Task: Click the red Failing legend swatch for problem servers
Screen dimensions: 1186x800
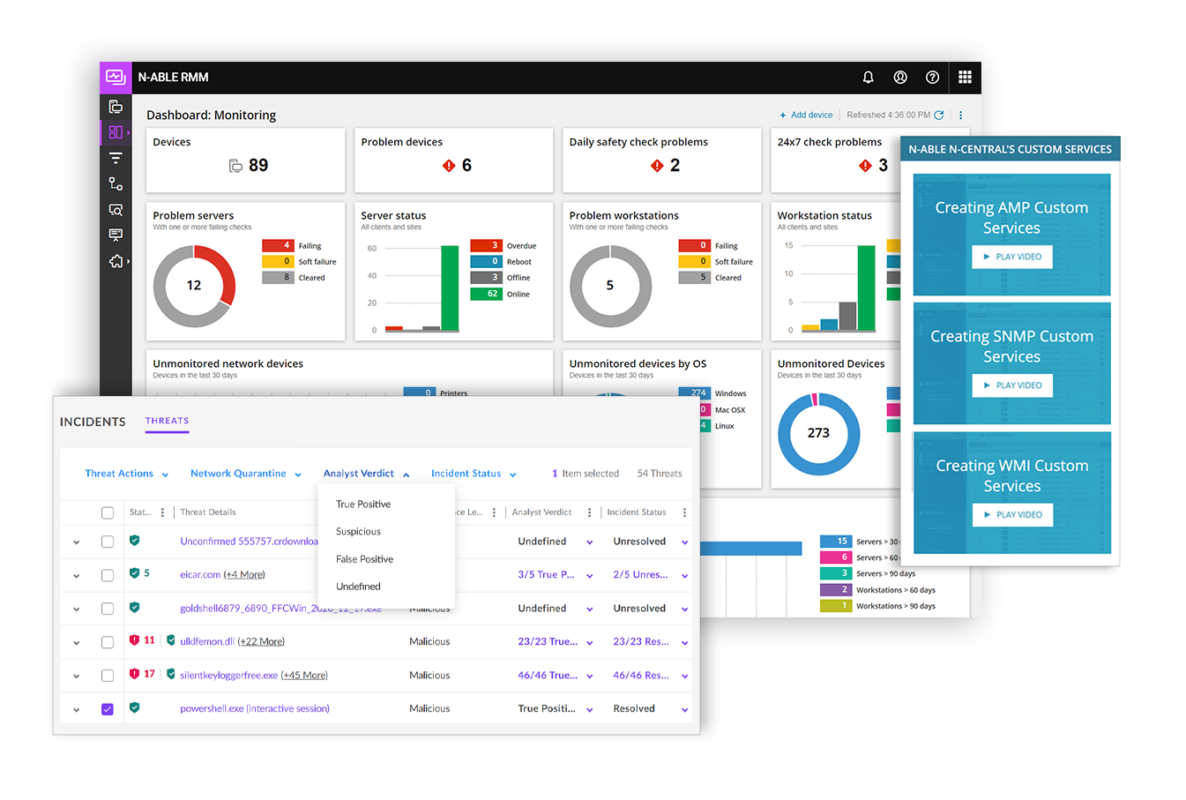Action: 278,245
